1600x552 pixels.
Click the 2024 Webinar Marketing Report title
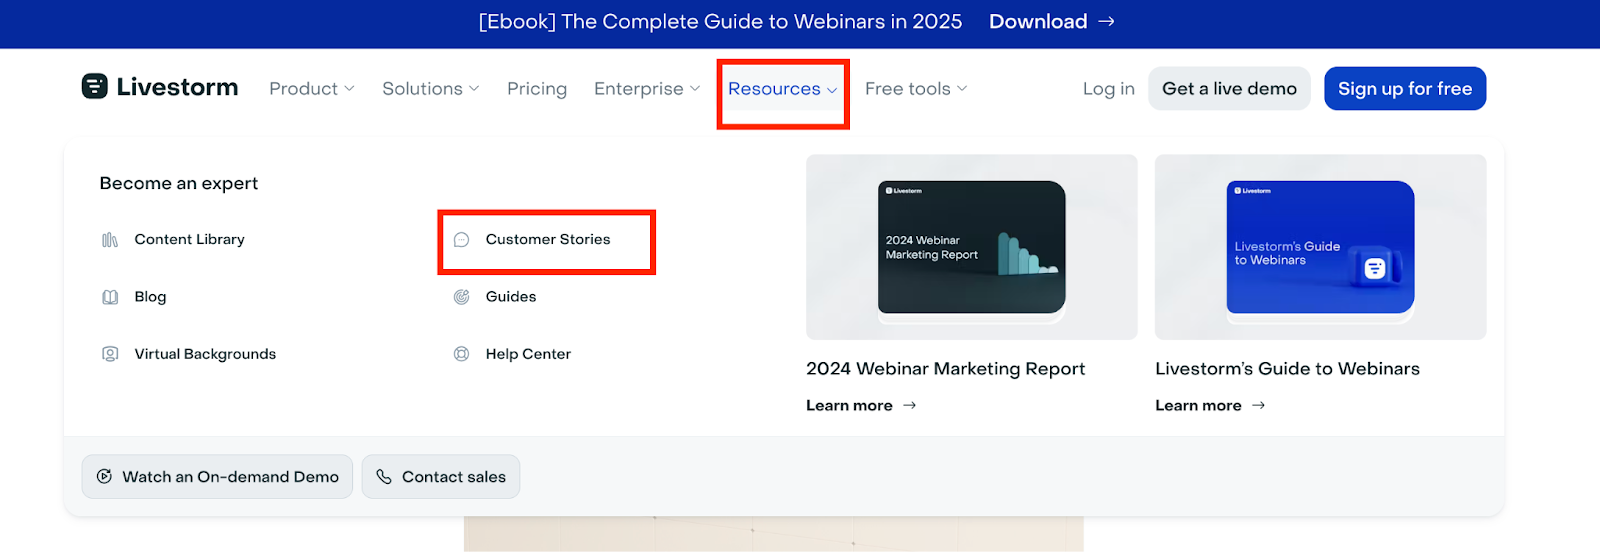(945, 369)
